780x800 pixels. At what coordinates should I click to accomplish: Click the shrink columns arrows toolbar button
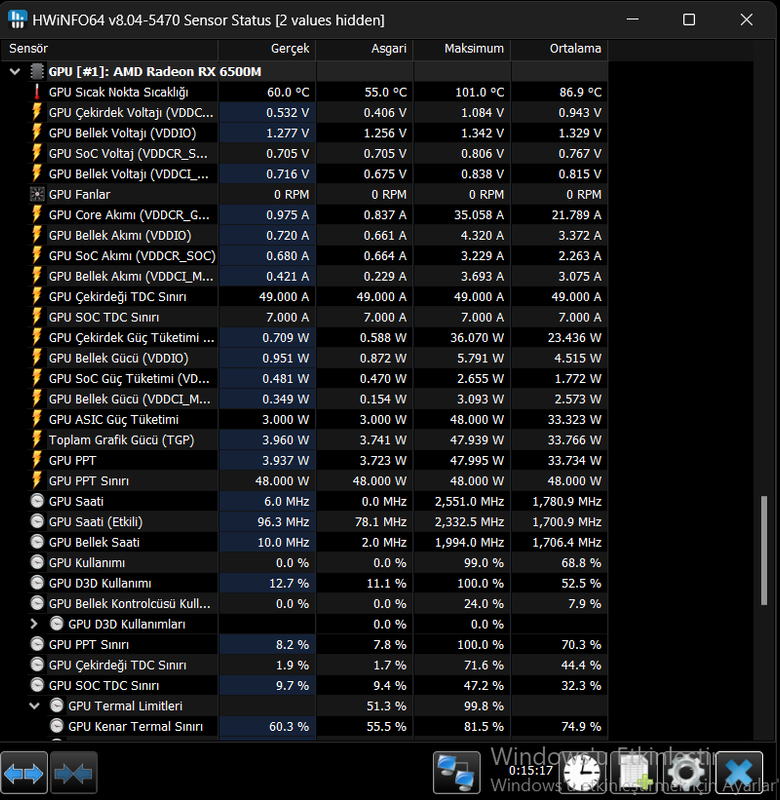73,773
